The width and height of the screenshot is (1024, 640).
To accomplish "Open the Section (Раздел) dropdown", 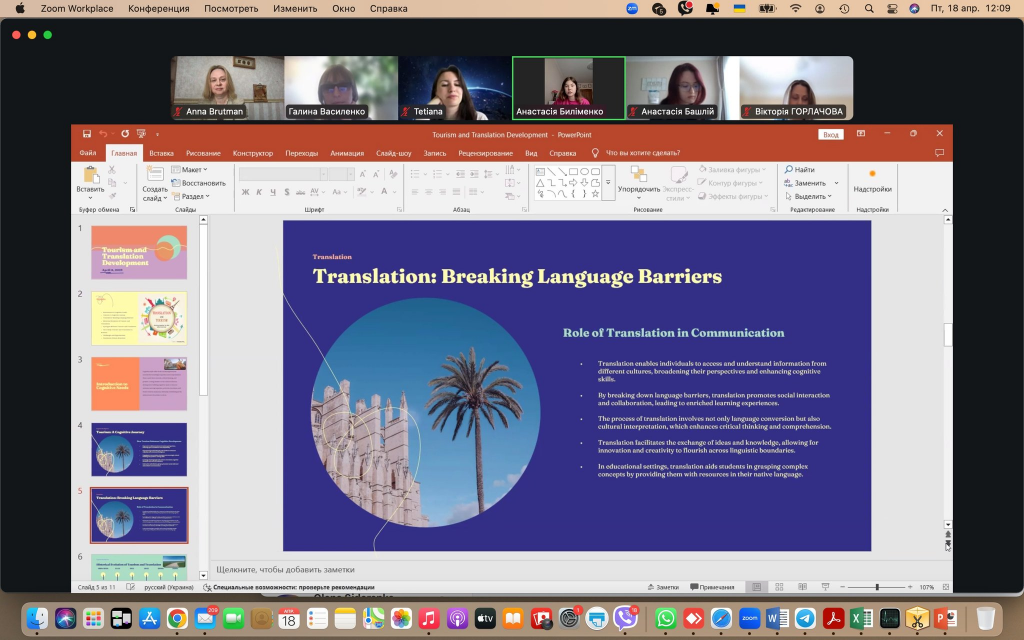I will pyautogui.click(x=193, y=196).
